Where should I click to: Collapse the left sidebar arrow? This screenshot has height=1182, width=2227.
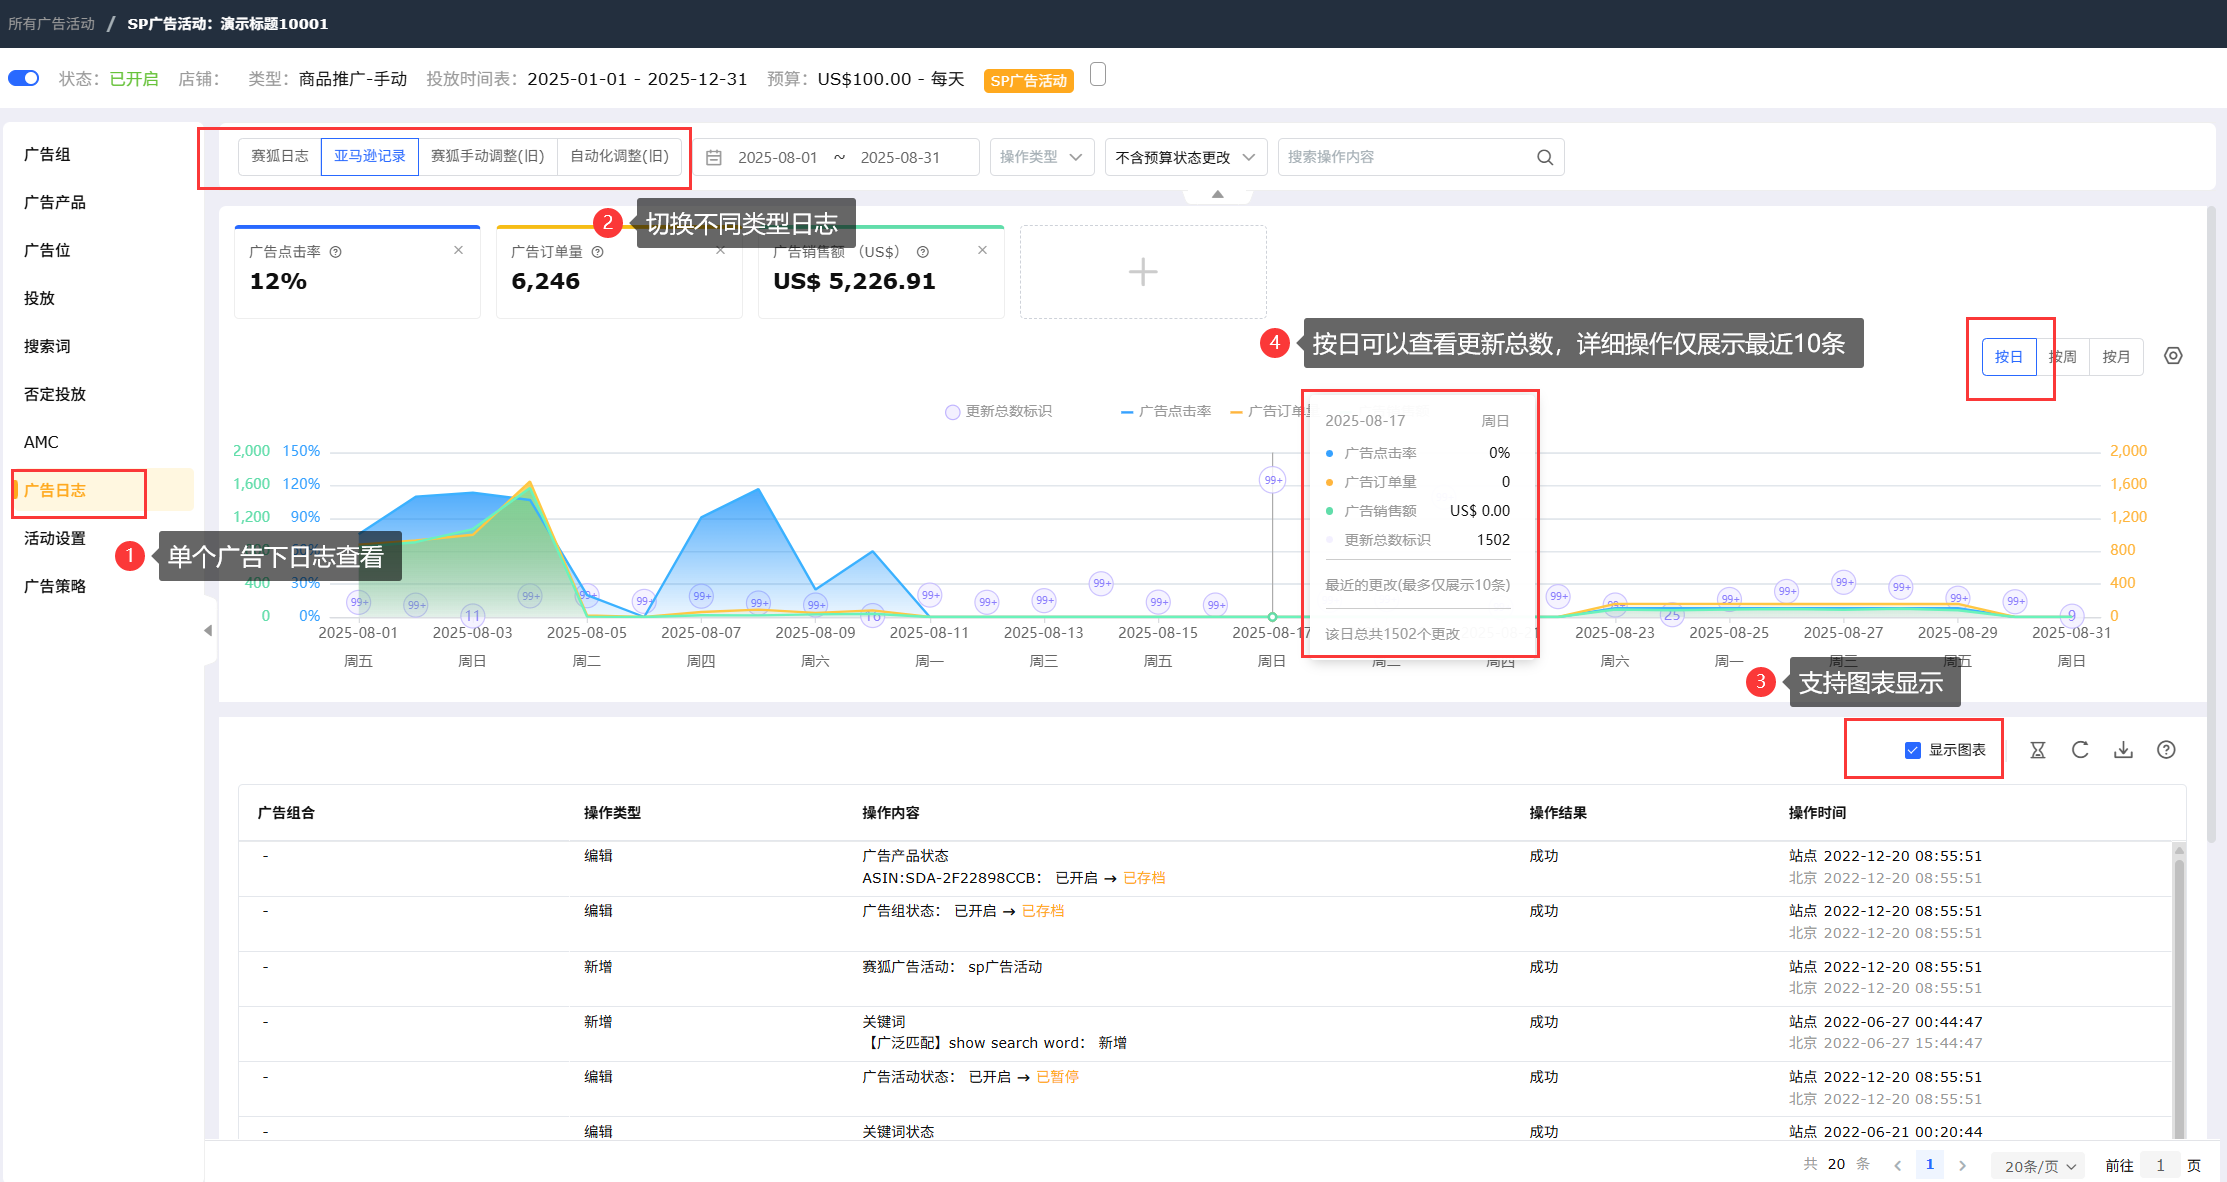tap(208, 630)
